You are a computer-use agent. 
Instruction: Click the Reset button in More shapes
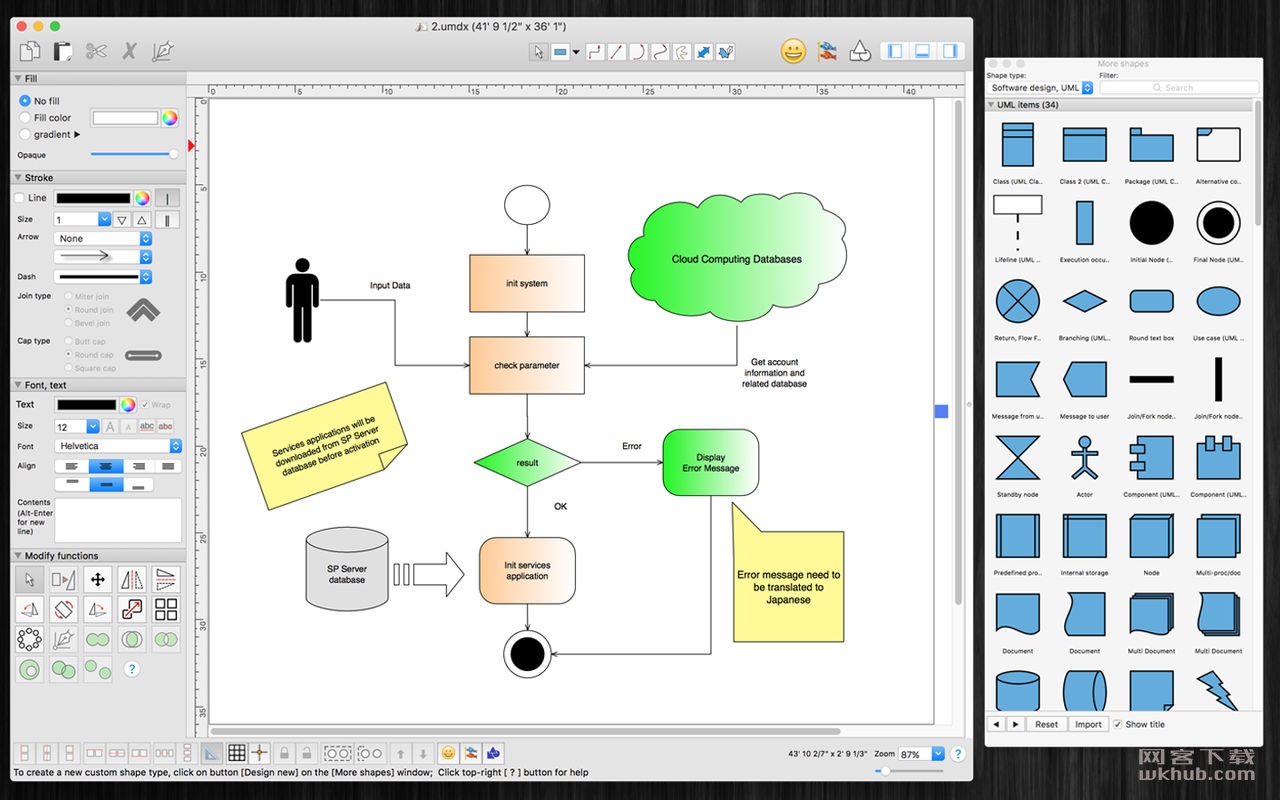(x=1046, y=724)
